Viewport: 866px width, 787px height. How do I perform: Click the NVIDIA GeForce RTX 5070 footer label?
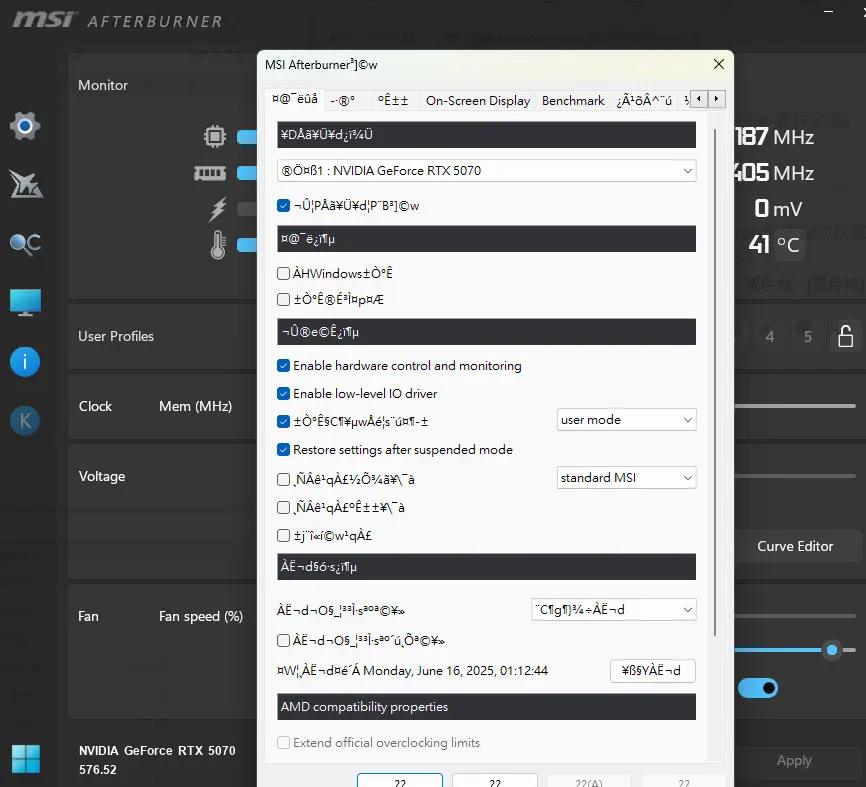[157, 751]
